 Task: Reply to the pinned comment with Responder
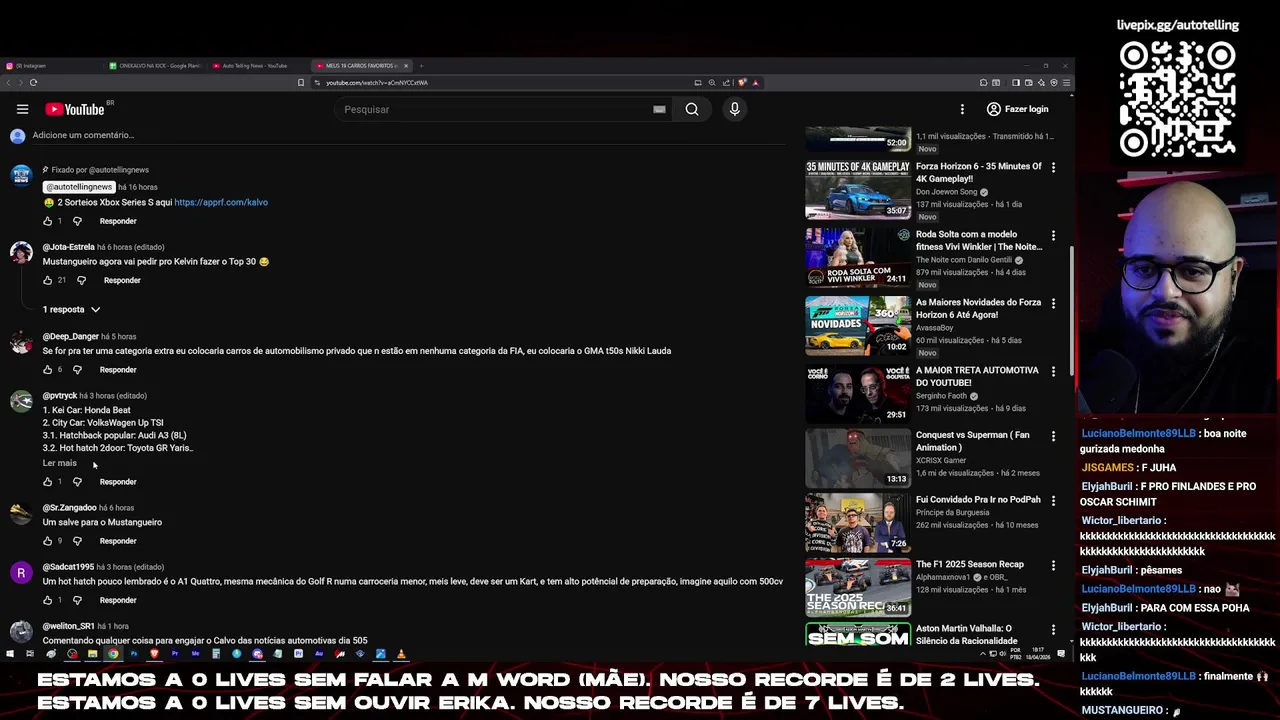pos(118,221)
